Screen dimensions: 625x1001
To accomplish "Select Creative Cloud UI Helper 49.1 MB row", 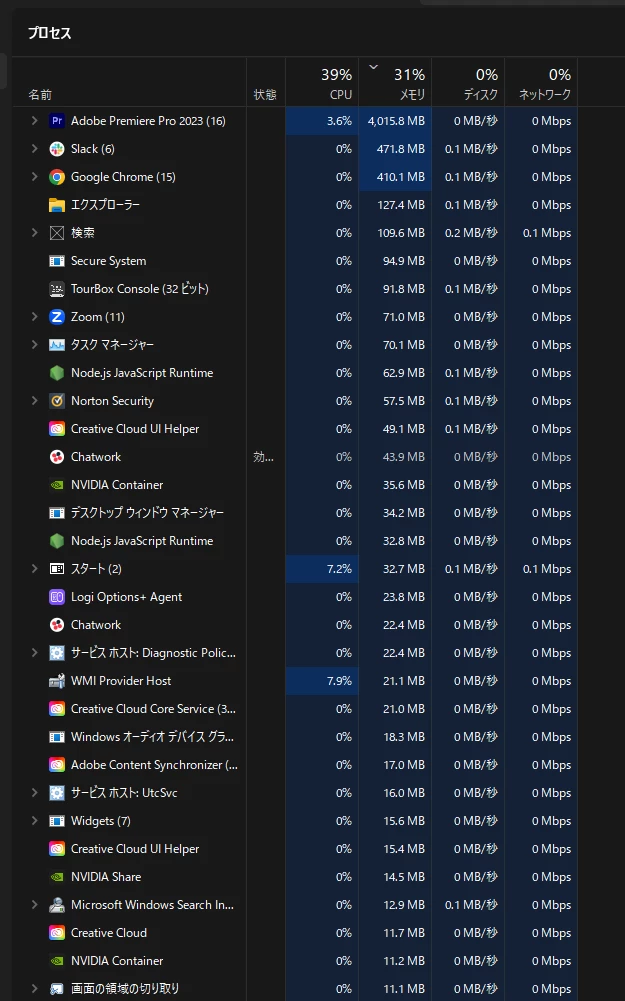I will point(295,429).
